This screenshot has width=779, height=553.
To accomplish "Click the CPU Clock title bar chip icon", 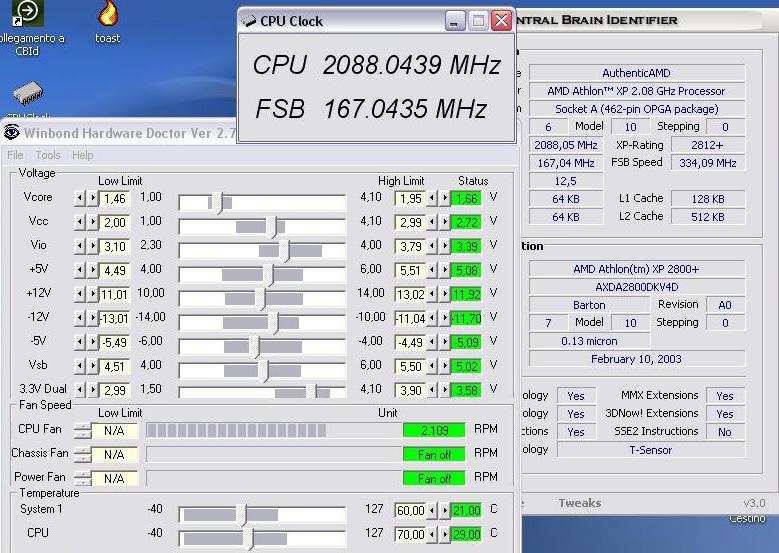I will [x=248, y=21].
